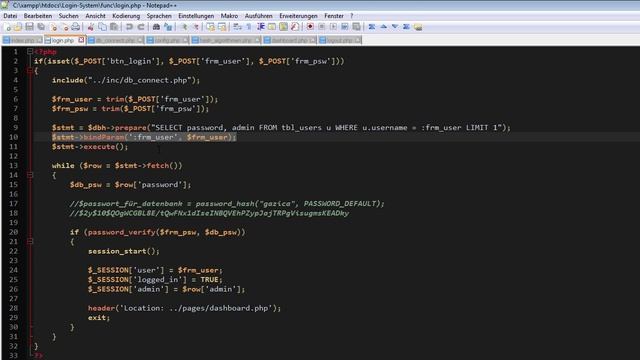Screen dimensions: 640x360
Task: Click line number 9 in the margin
Action: [x=16, y=127]
